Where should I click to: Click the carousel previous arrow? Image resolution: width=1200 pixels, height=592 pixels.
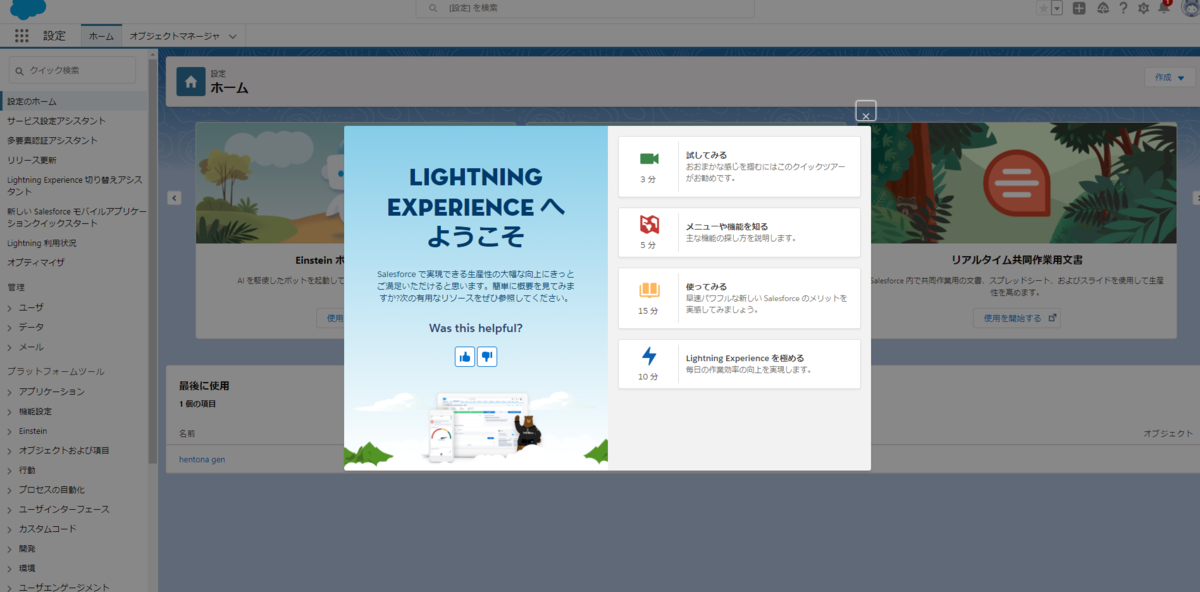(x=174, y=198)
